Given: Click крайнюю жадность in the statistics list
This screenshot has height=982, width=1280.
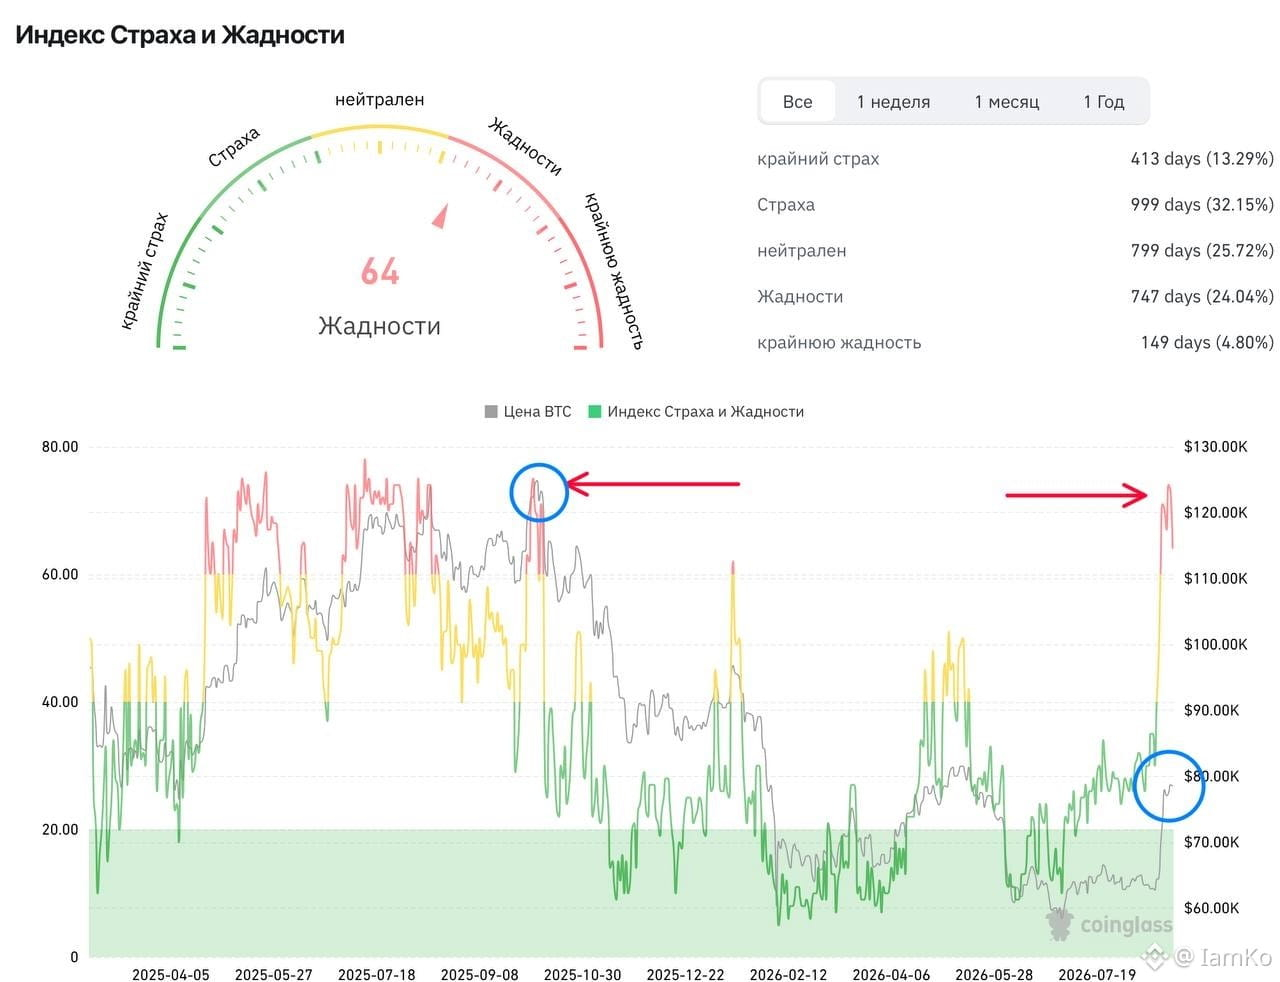Looking at the screenshot, I should coord(839,343).
